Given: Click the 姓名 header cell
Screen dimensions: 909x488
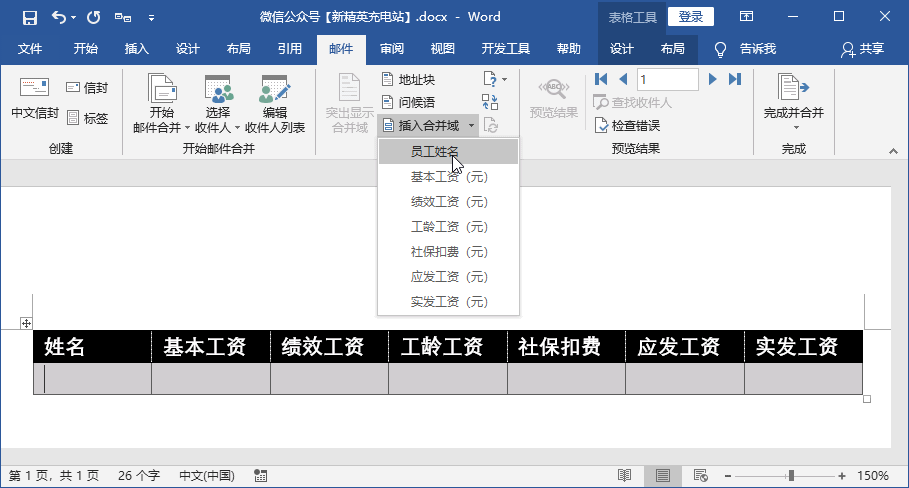Looking at the screenshot, I should click(x=93, y=347).
